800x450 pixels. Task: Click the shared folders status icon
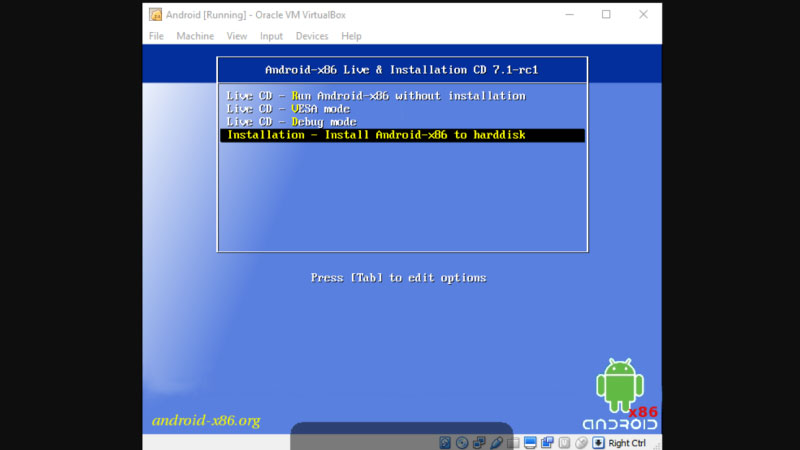pos(513,442)
